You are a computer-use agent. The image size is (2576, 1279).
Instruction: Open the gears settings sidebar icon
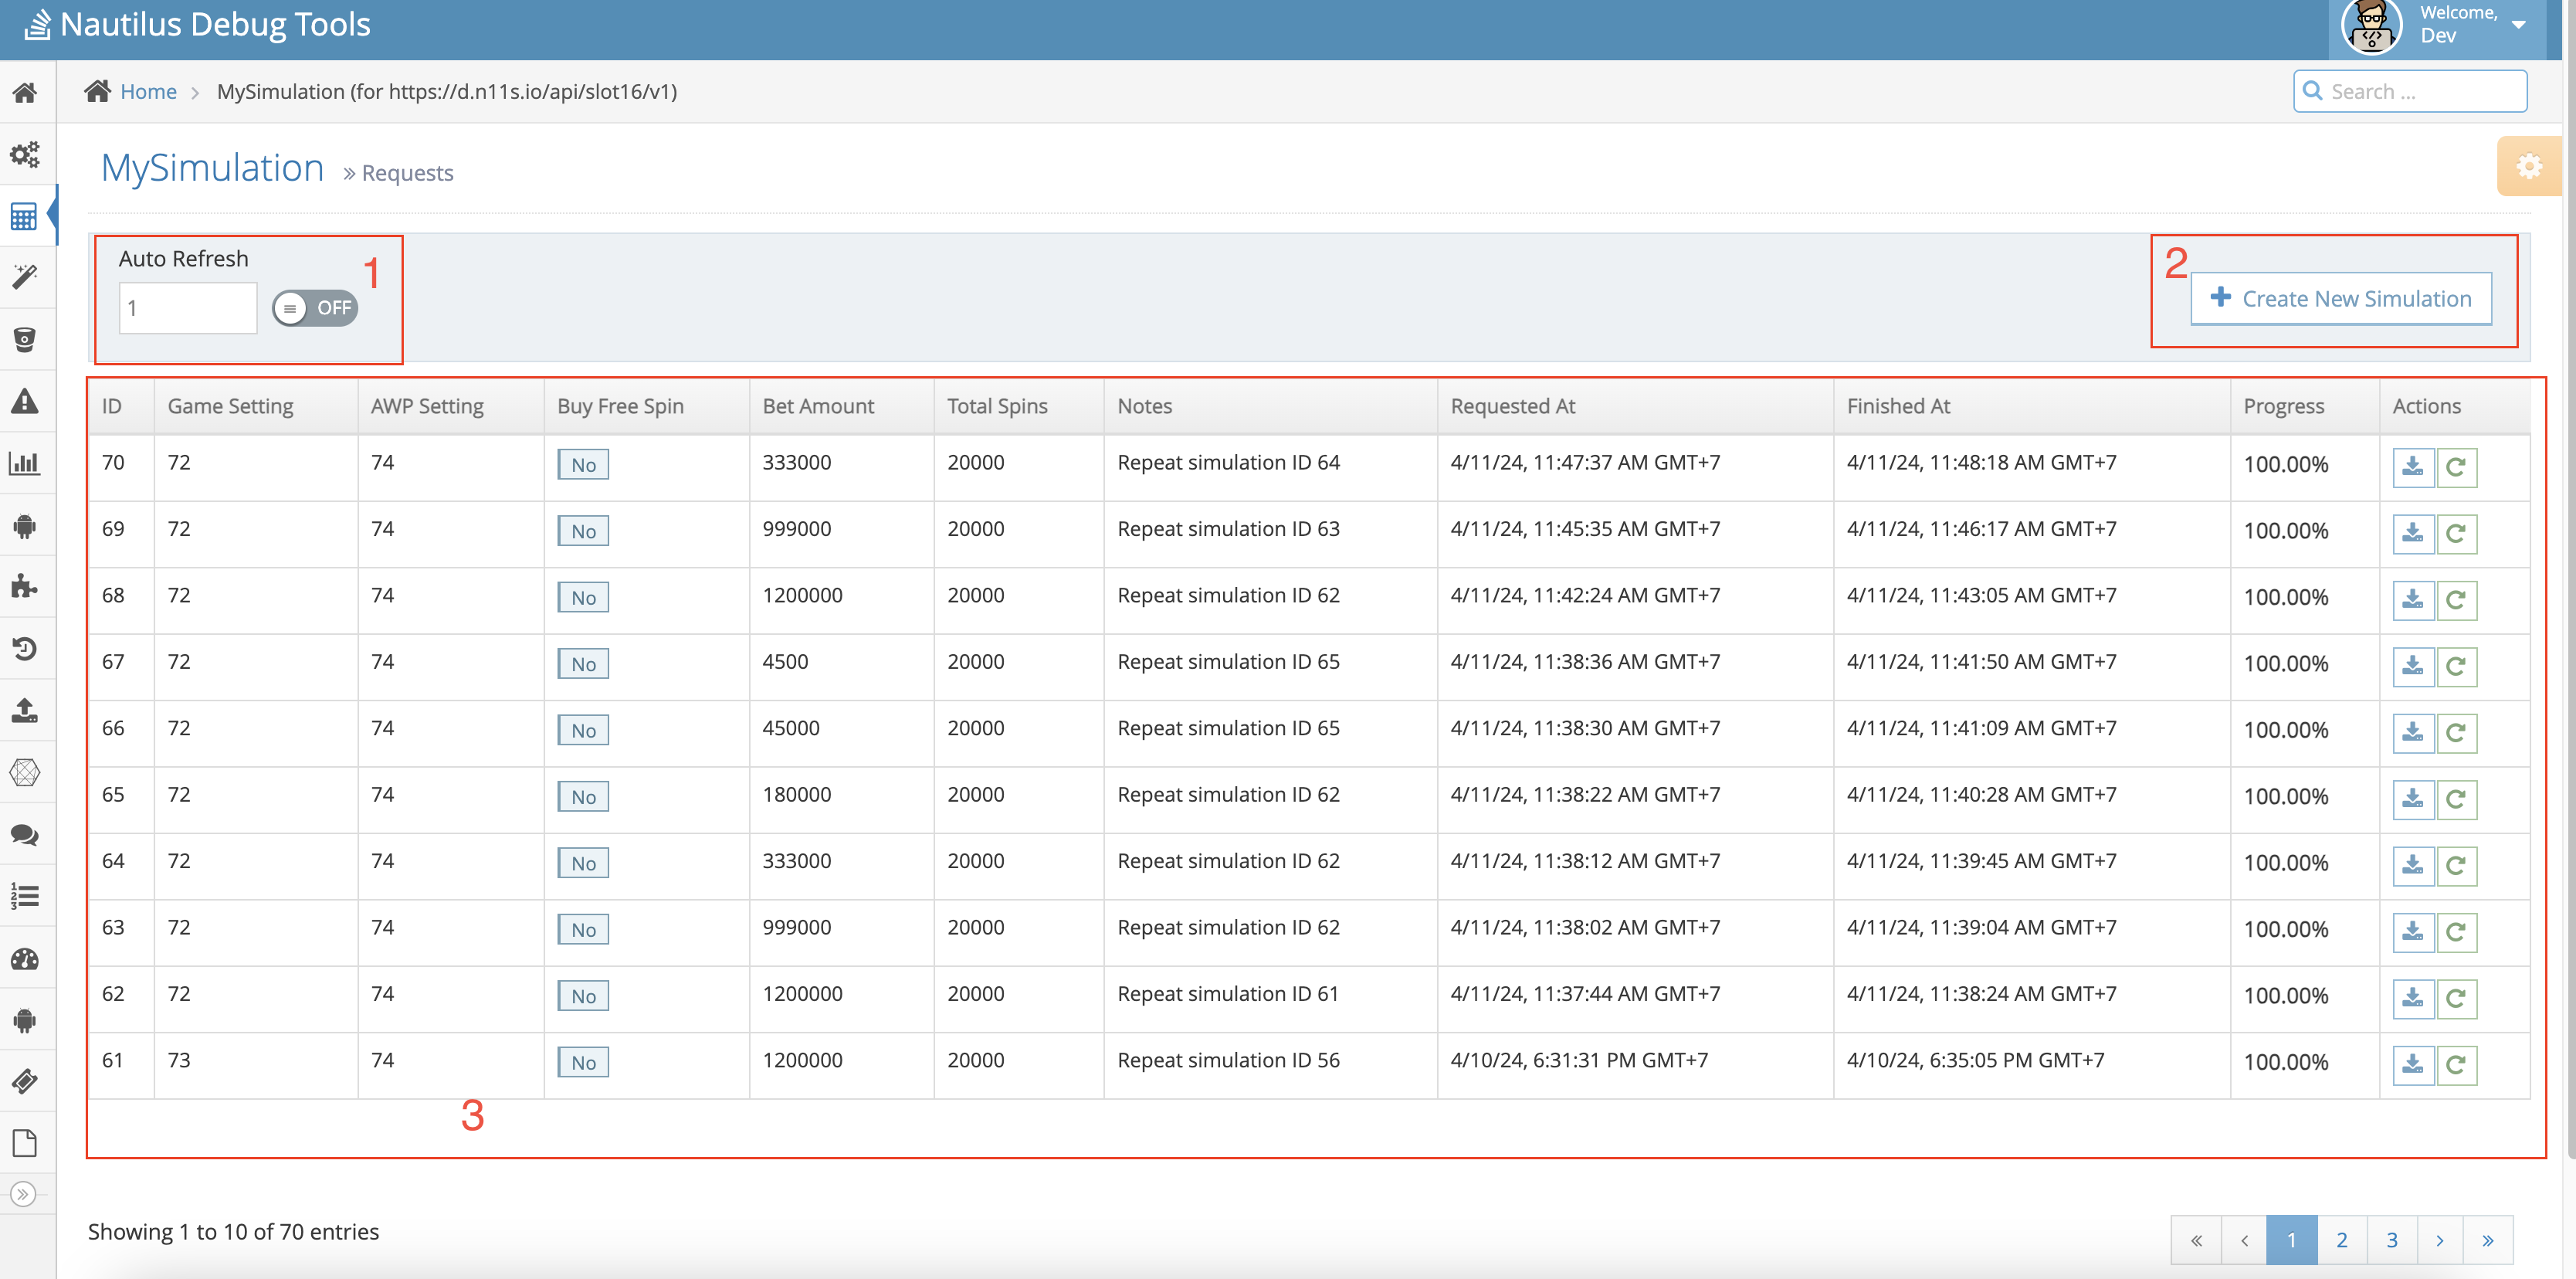(x=25, y=155)
